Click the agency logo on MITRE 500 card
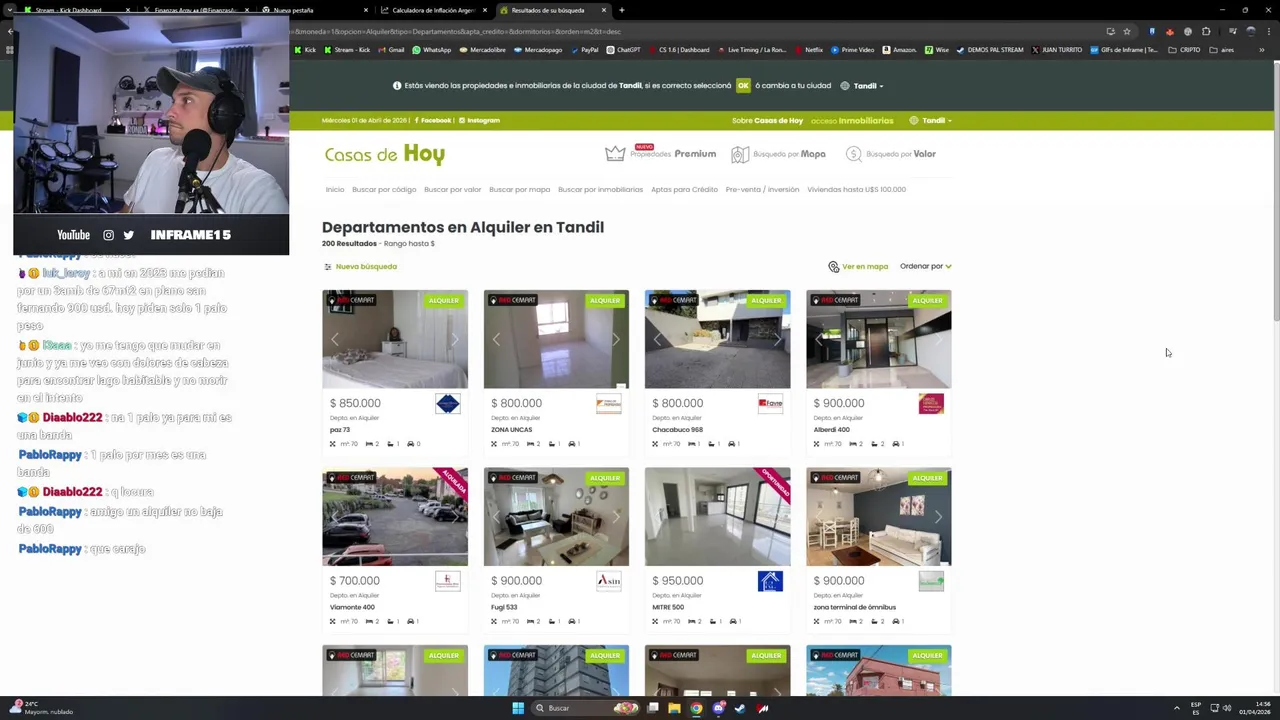The image size is (1280, 720). pyautogui.click(x=770, y=581)
